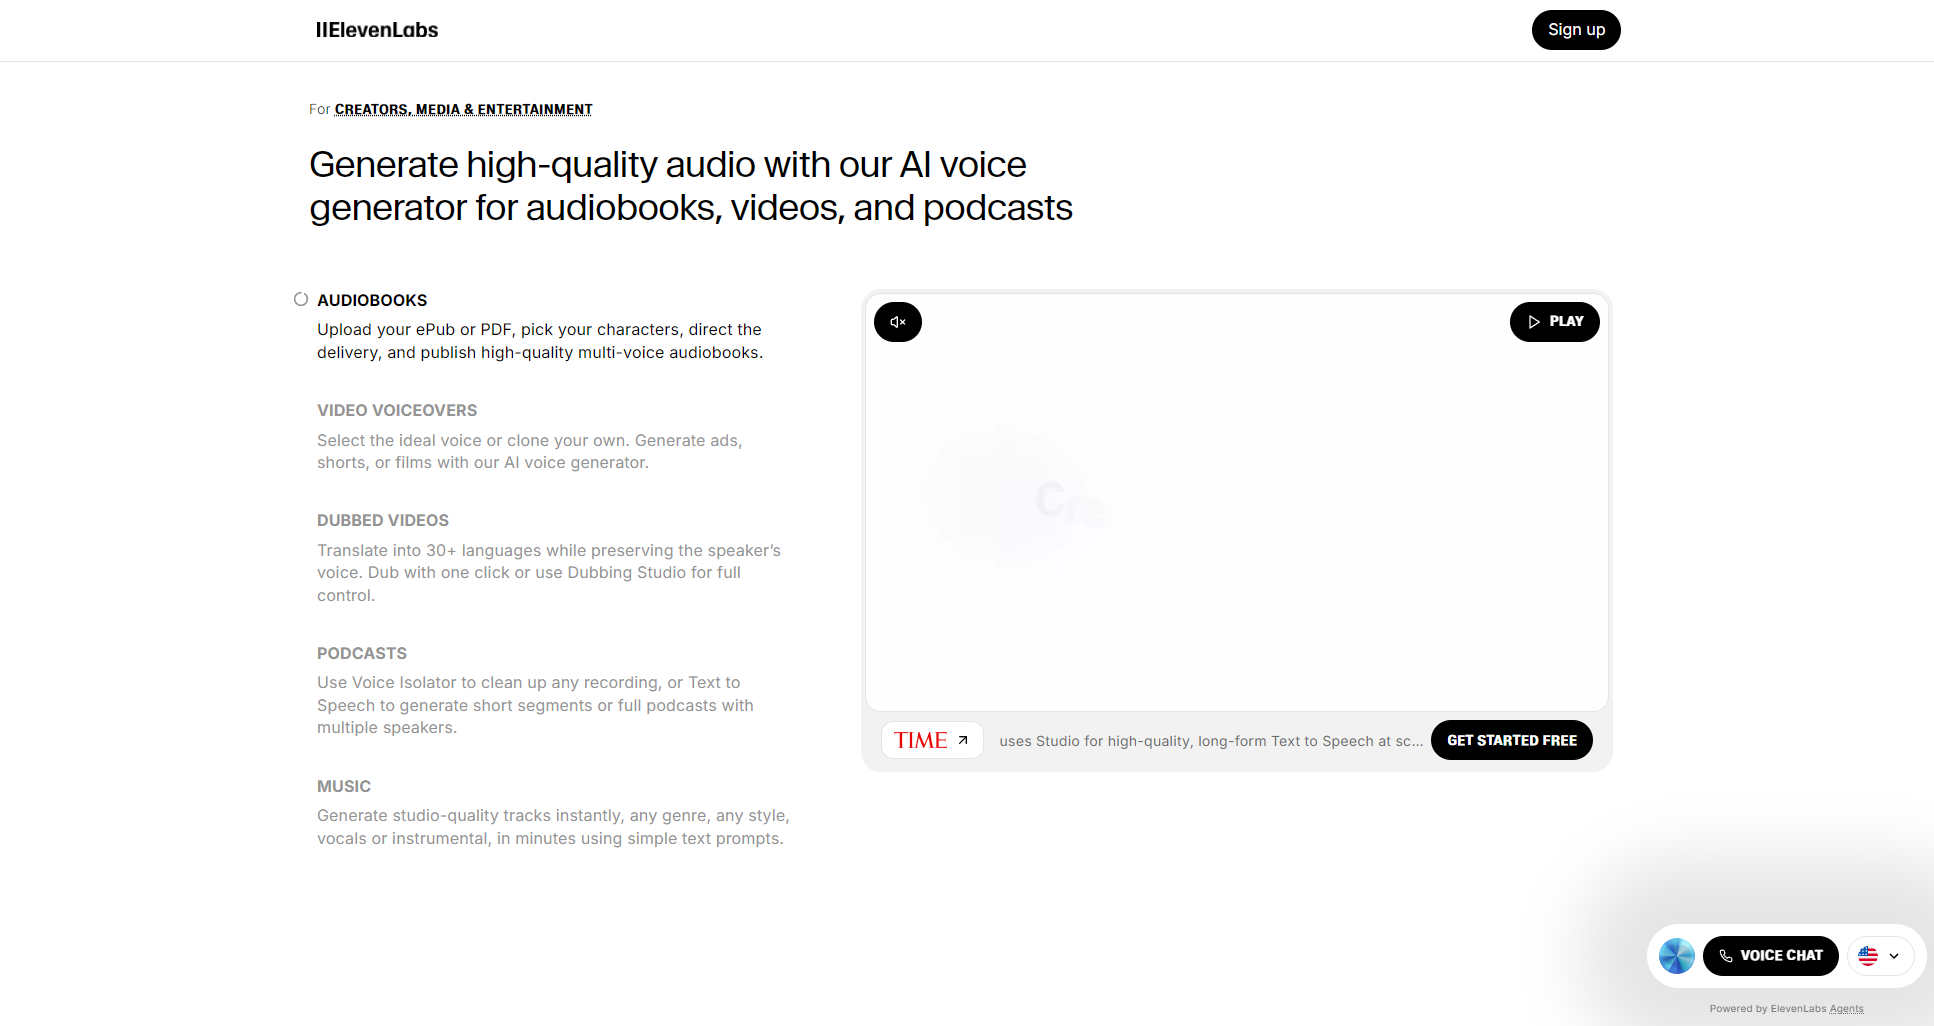Click the circular indicator beside Audiobooks
1934x1026 pixels.
pyautogui.click(x=300, y=299)
